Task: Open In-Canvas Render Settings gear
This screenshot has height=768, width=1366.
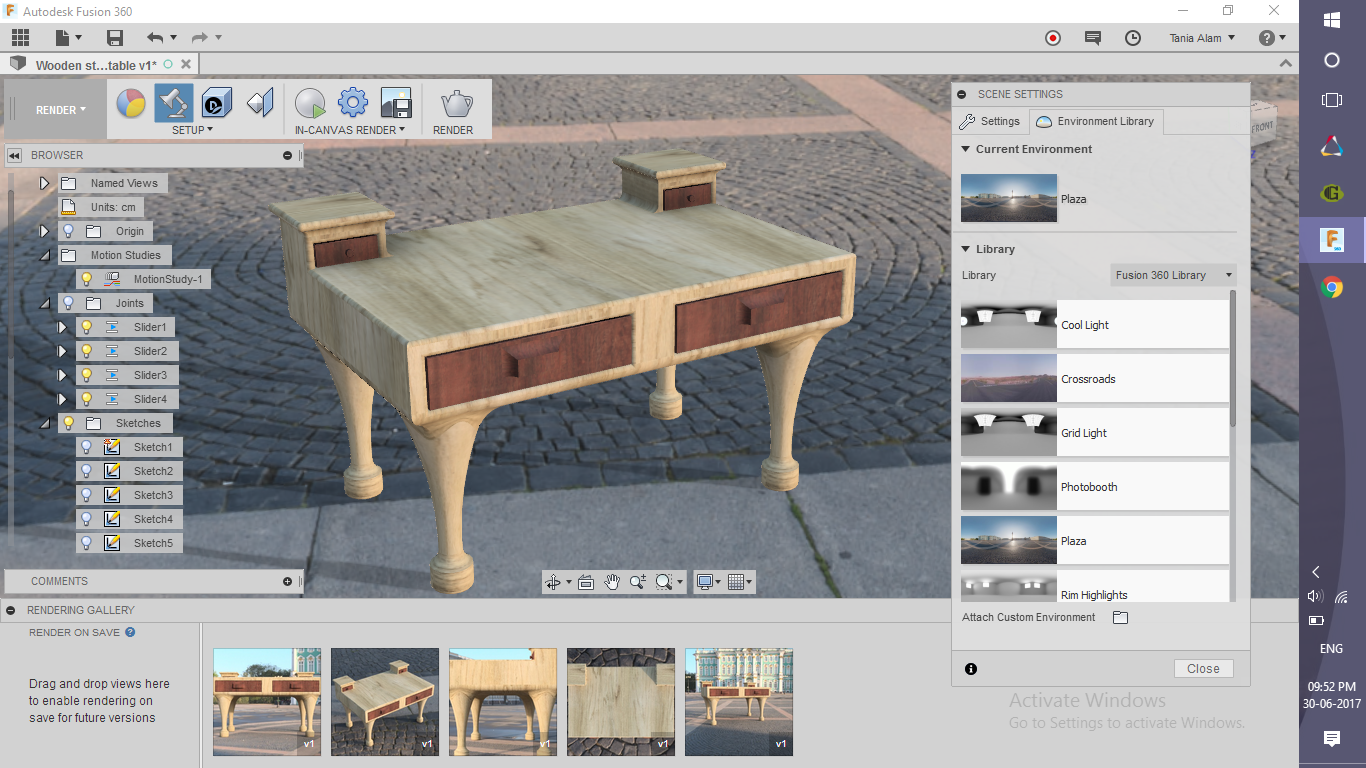Action: 353,103
